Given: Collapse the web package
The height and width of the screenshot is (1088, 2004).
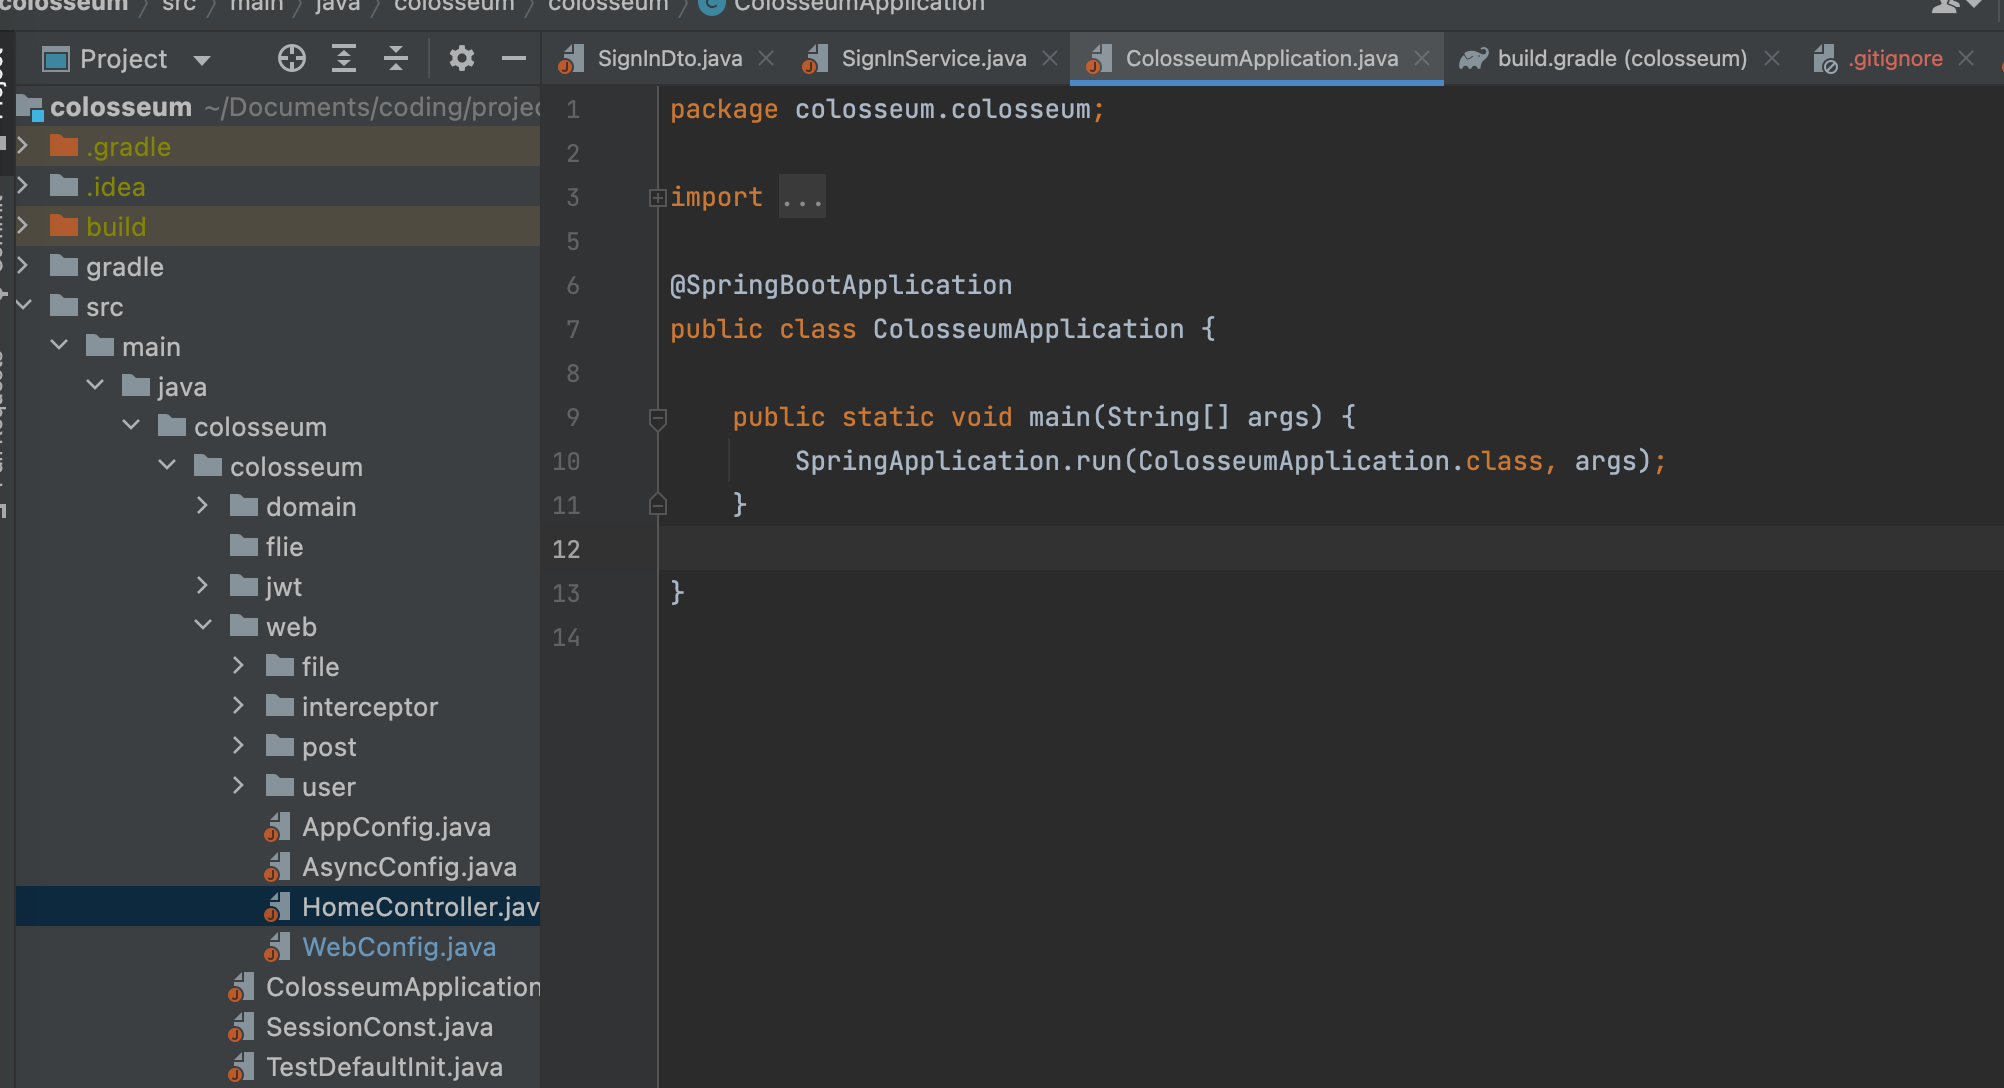Looking at the screenshot, I should point(203,625).
